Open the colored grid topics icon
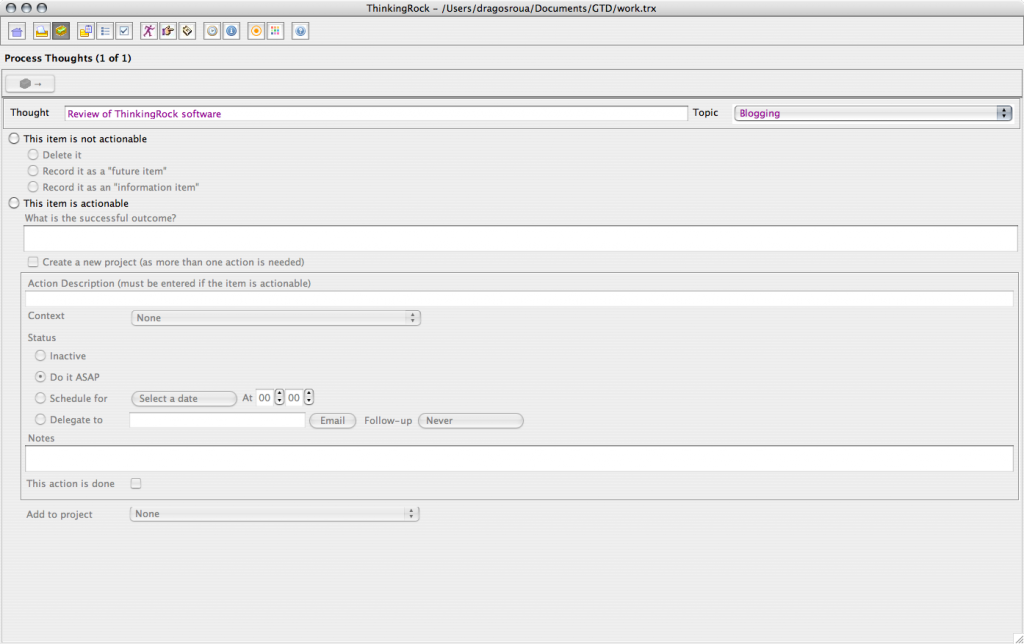This screenshot has height=644, width=1024. coord(276,31)
